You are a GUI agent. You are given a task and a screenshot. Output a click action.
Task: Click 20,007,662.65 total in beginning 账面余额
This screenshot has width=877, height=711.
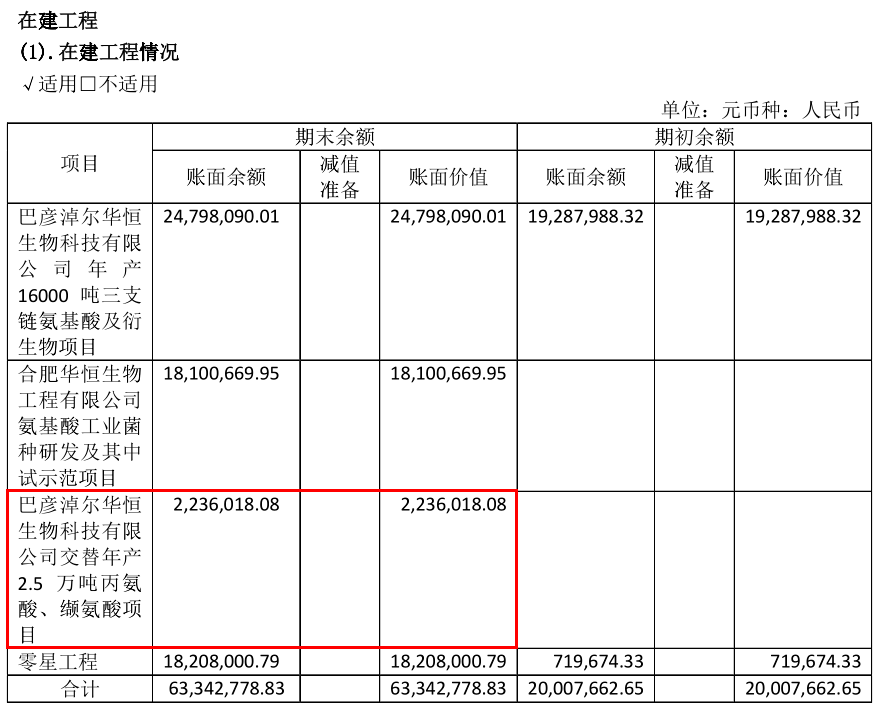point(586,688)
